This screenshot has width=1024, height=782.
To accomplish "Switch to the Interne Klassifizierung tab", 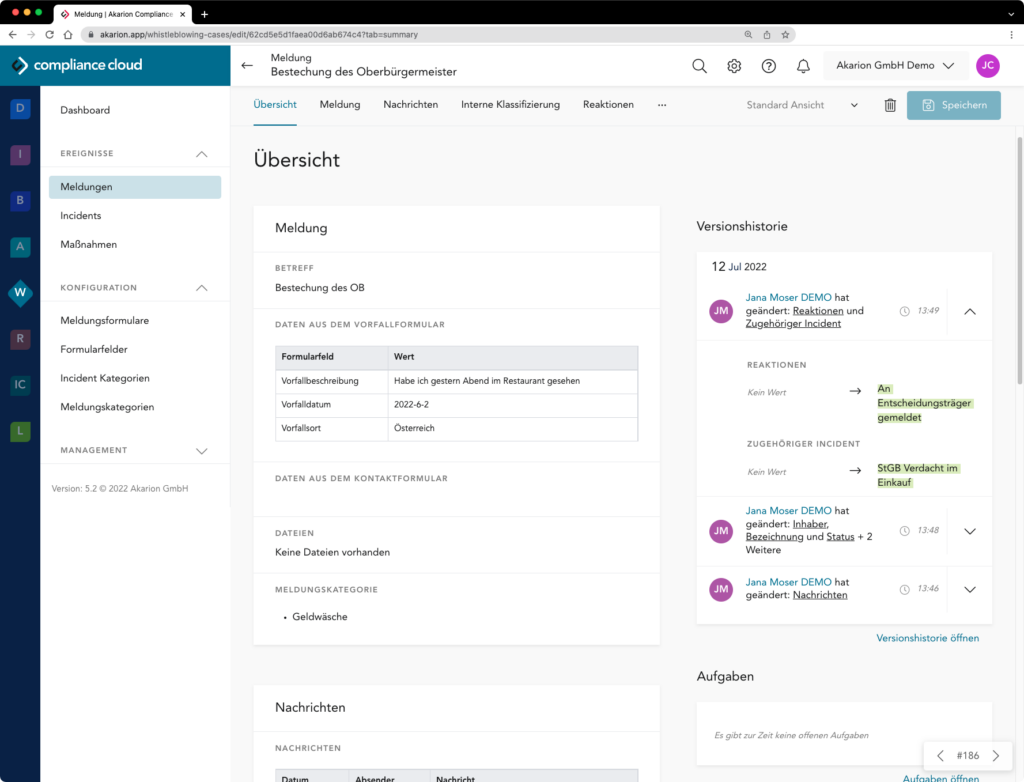I will (x=510, y=104).
